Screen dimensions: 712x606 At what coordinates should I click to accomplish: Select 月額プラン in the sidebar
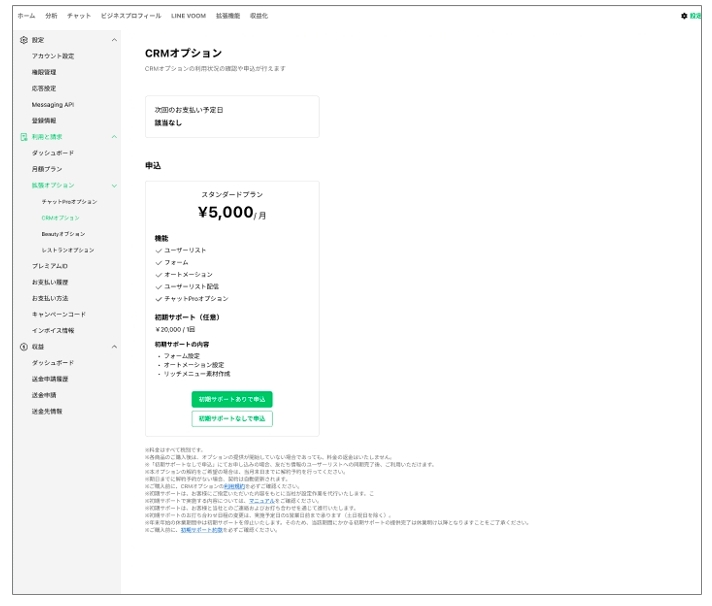click(47, 169)
